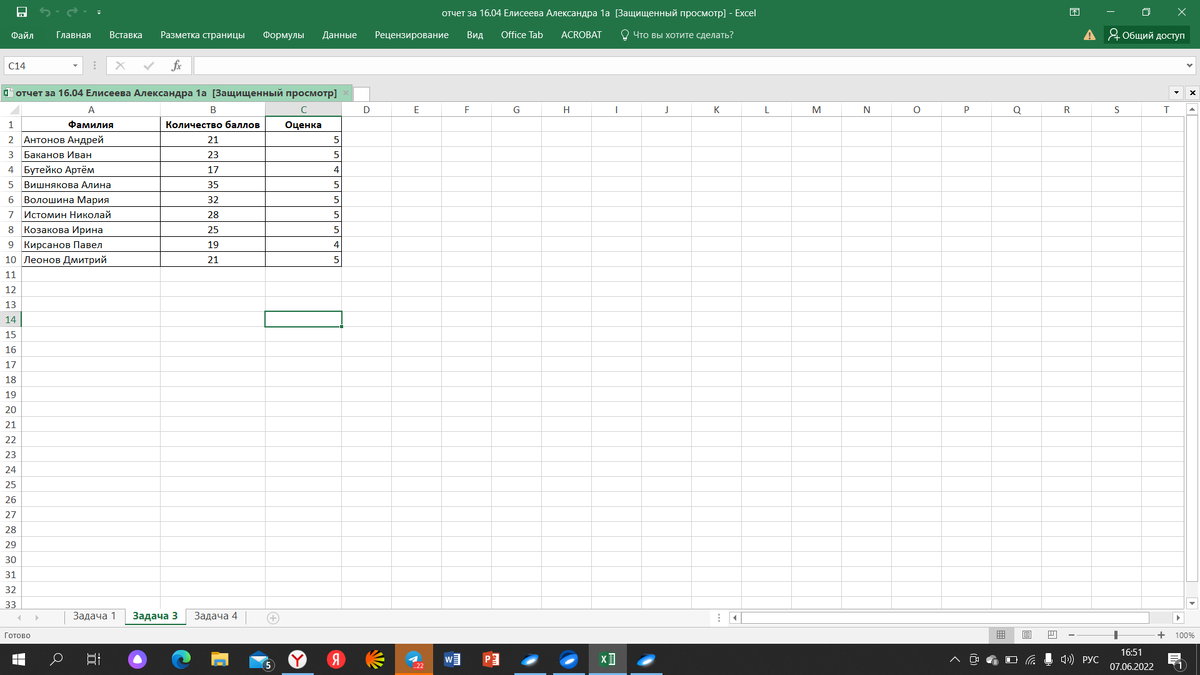Click the zoom slider handle

point(1116,635)
